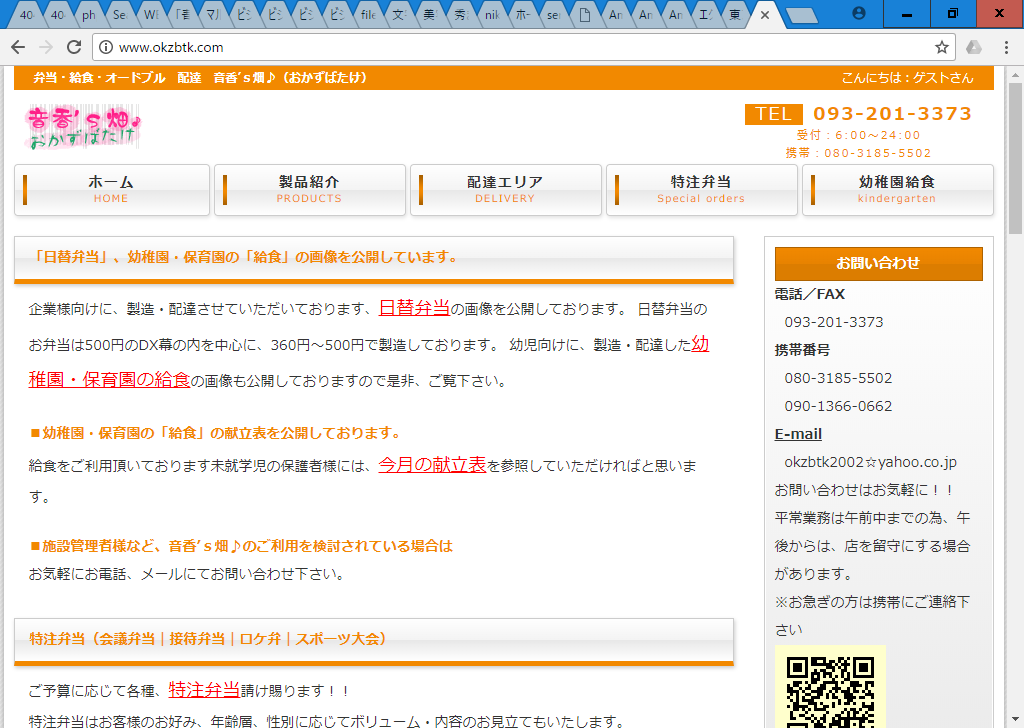Click okzbtk2002☆yahoo.co.jp email text
1024x728 pixels.
point(870,462)
